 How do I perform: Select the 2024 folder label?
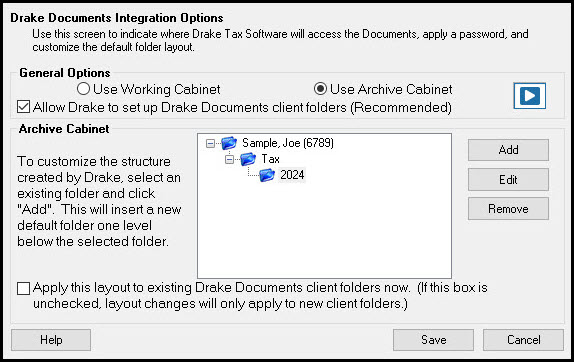click(x=292, y=175)
